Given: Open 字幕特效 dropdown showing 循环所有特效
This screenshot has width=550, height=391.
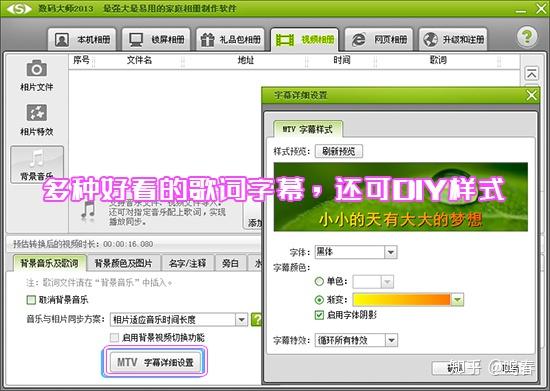Looking at the screenshot, I should [356, 340].
